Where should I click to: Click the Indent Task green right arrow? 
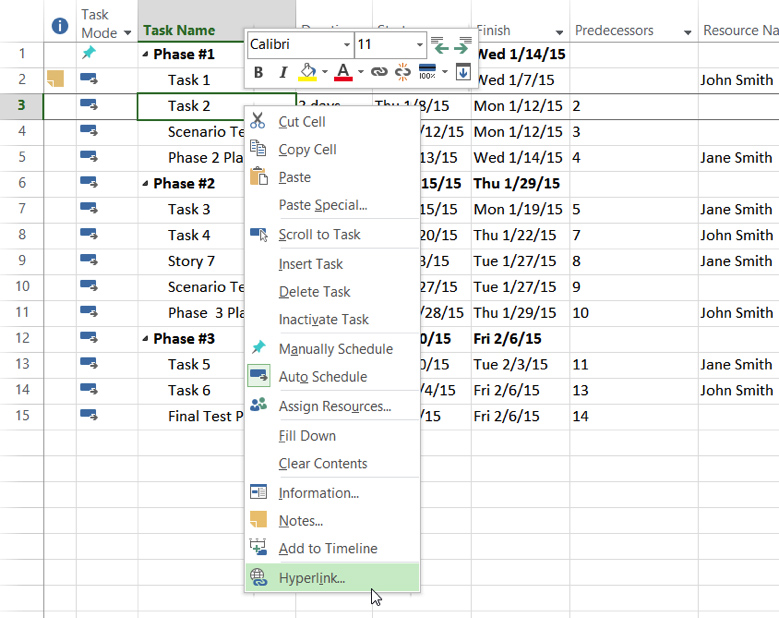[x=460, y=46]
